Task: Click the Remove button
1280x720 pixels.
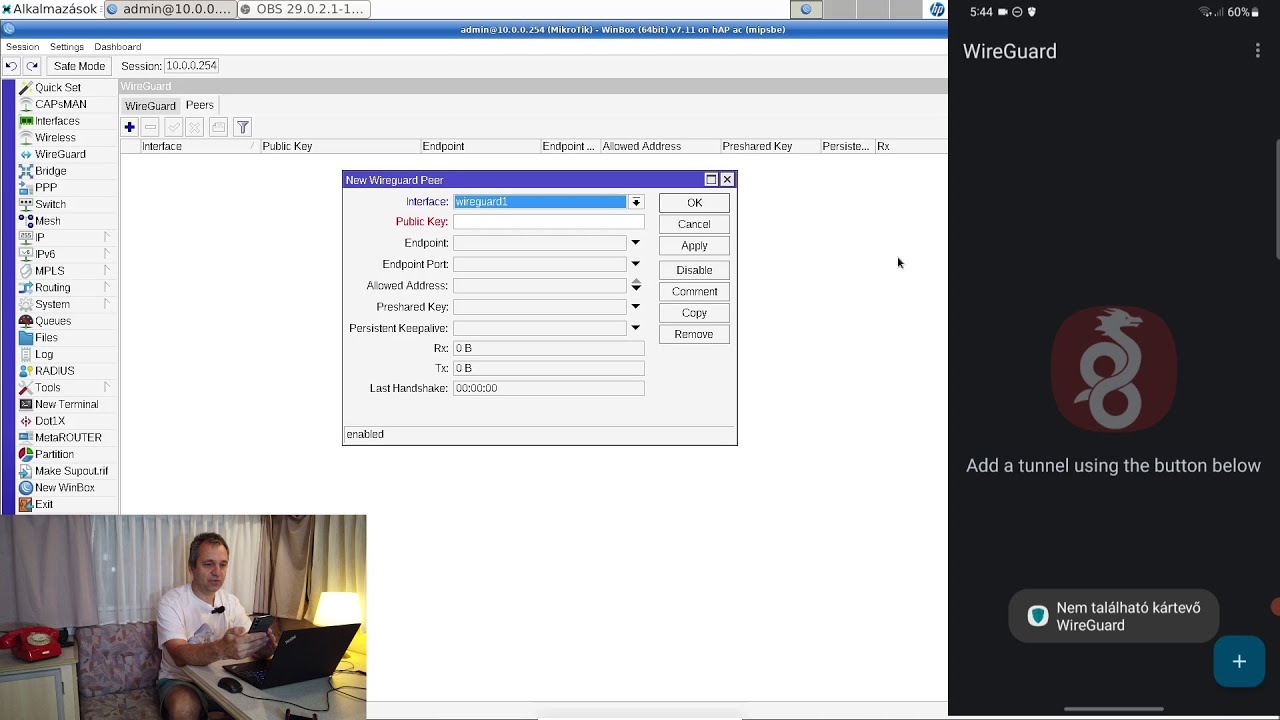Action: point(694,334)
